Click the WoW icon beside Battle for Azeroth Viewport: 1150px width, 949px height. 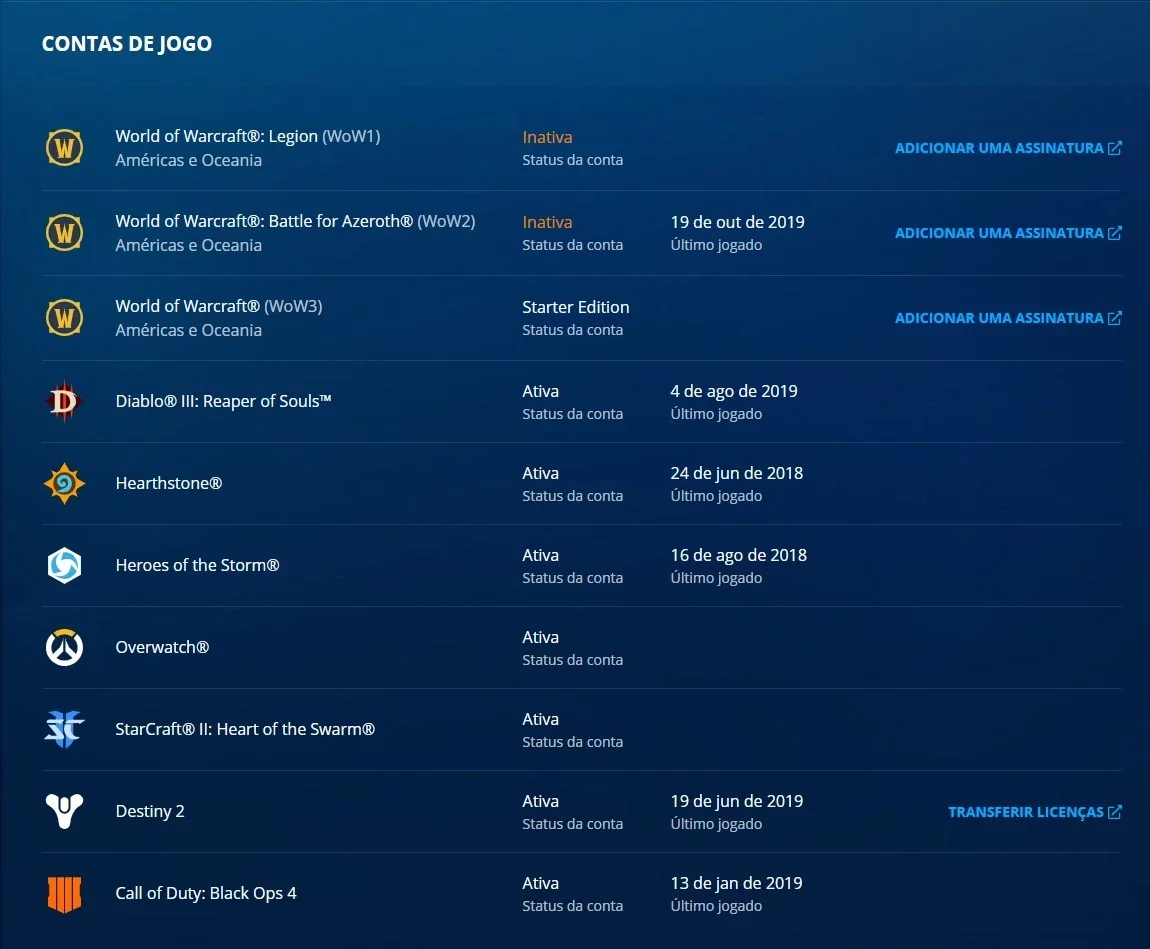coord(65,232)
